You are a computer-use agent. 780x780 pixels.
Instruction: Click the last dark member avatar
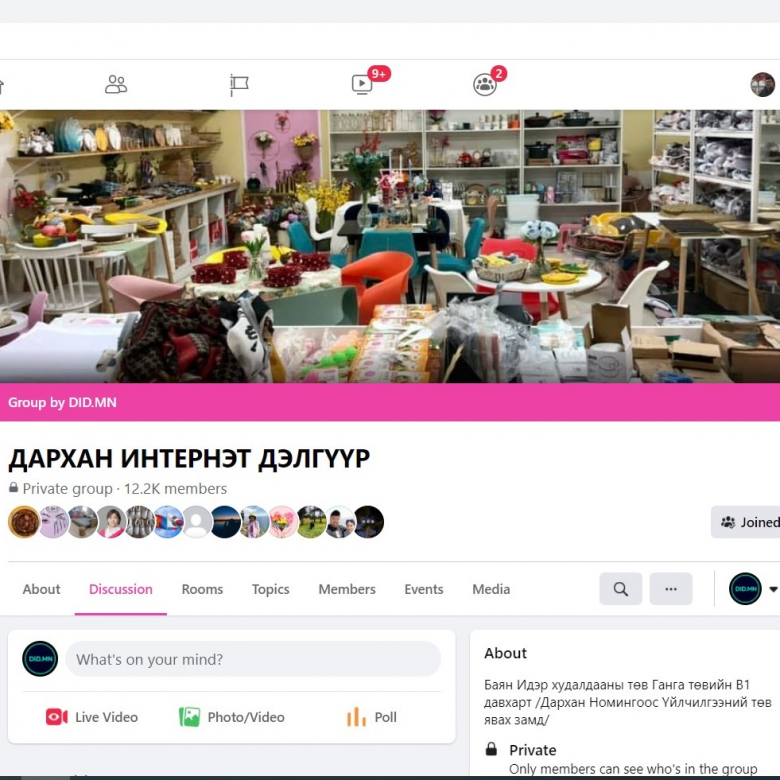369,522
